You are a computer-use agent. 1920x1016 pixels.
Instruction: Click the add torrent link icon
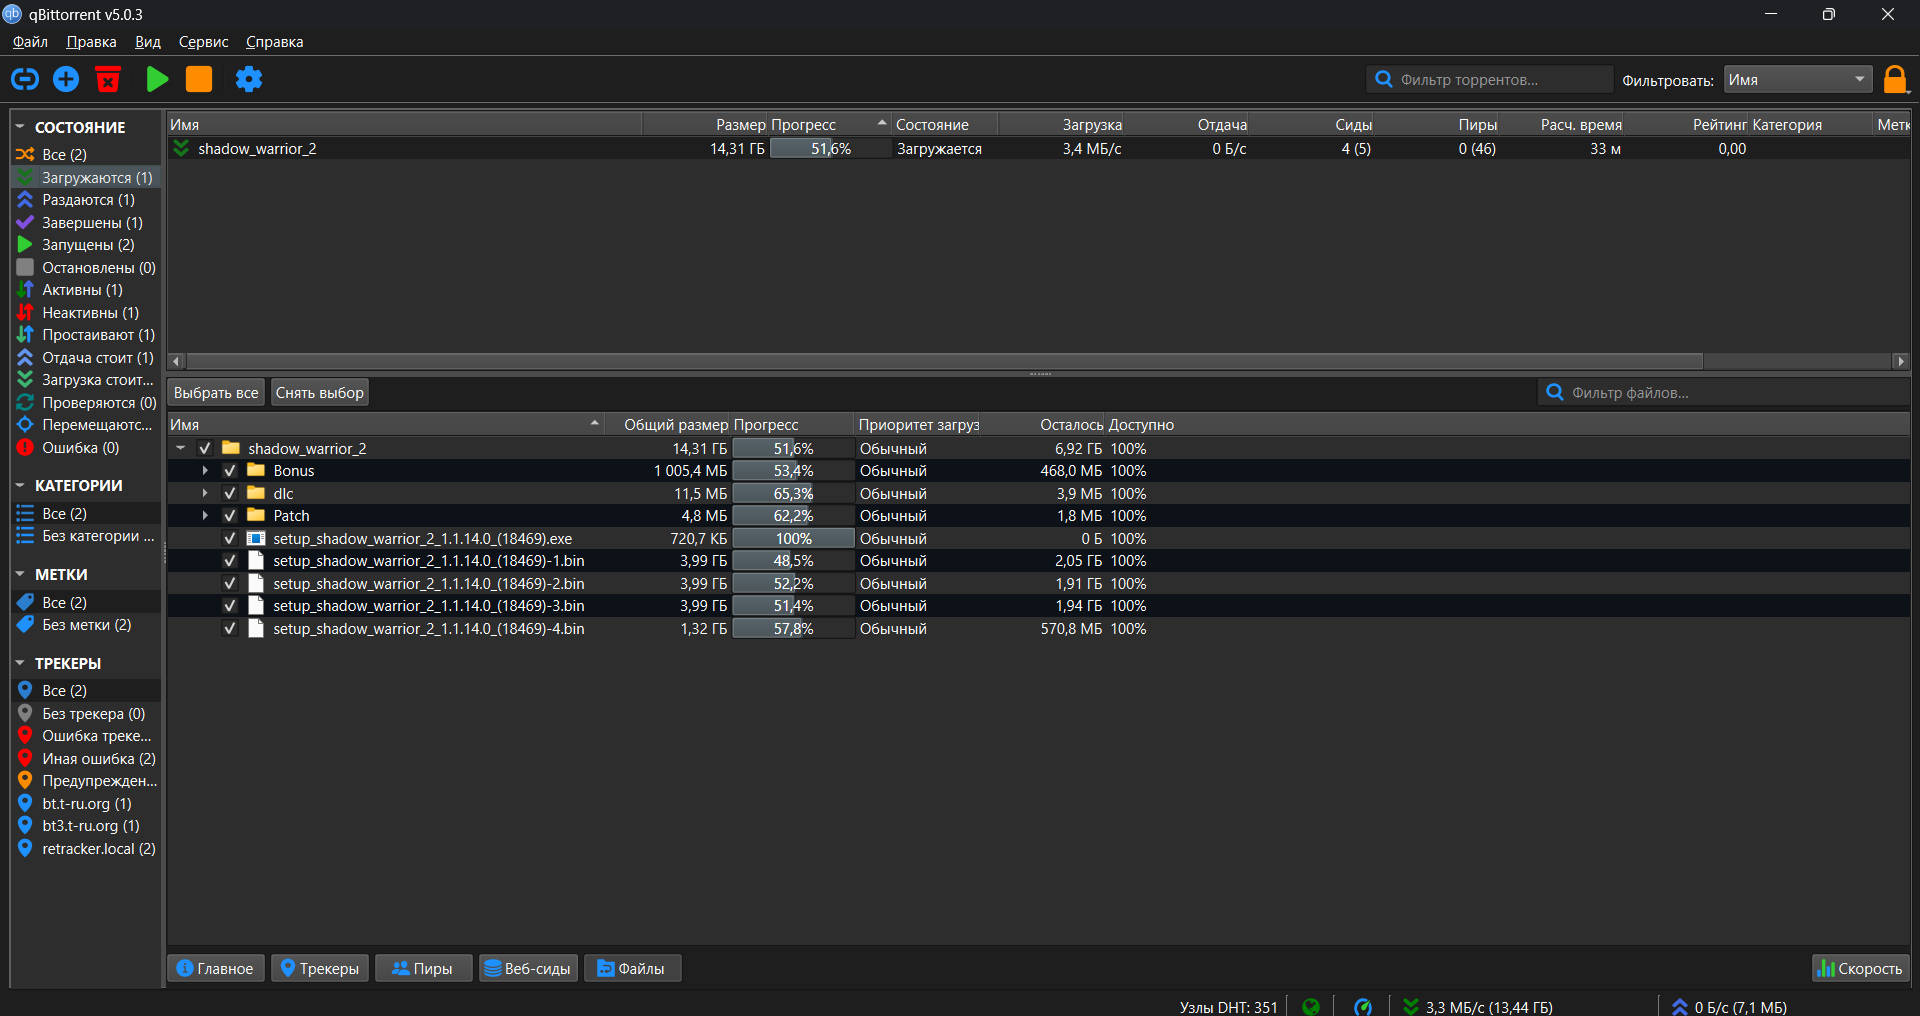25,79
